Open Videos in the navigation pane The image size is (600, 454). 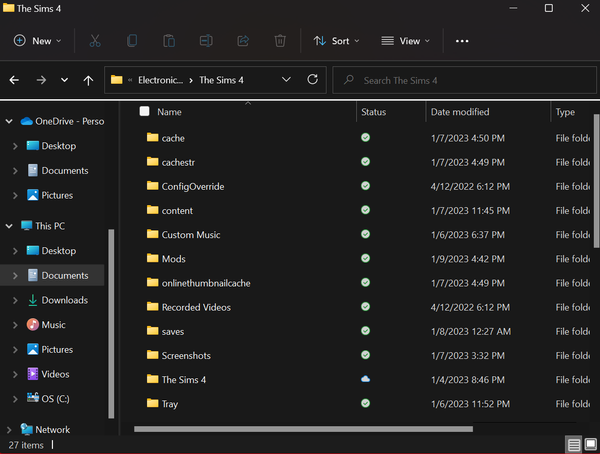(x=55, y=374)
